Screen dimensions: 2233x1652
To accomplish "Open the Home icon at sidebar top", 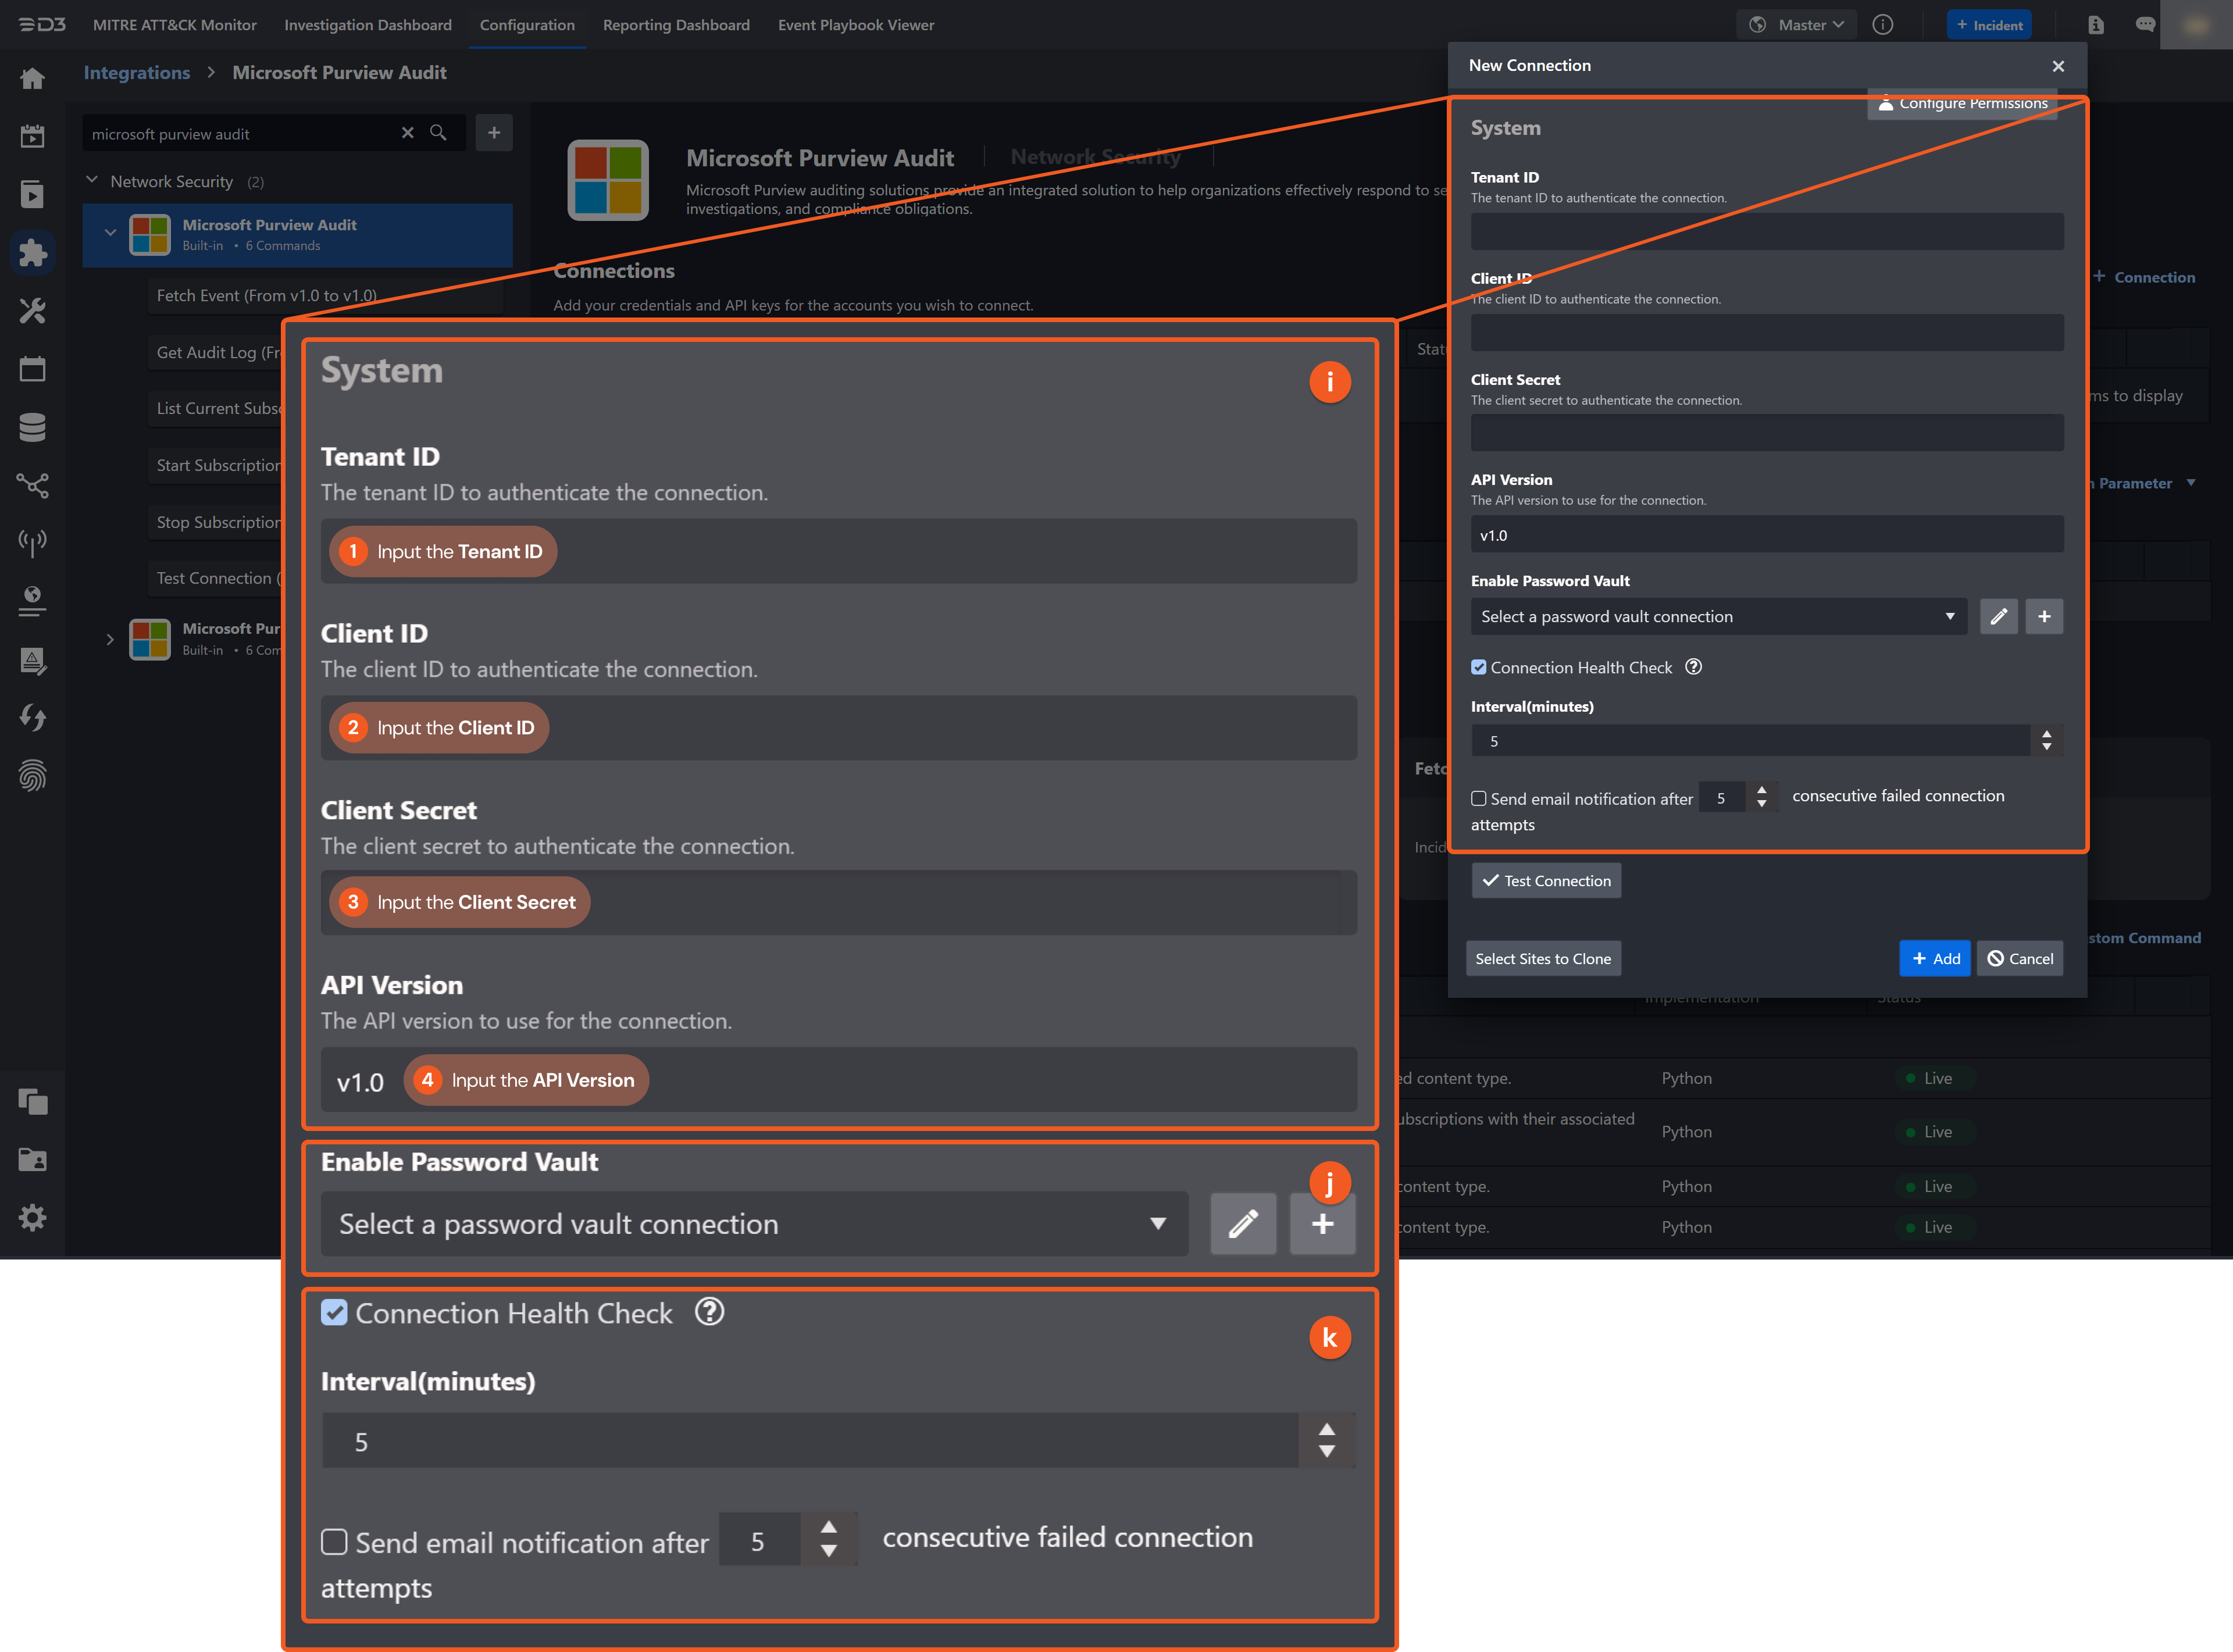I will (33, 77).
